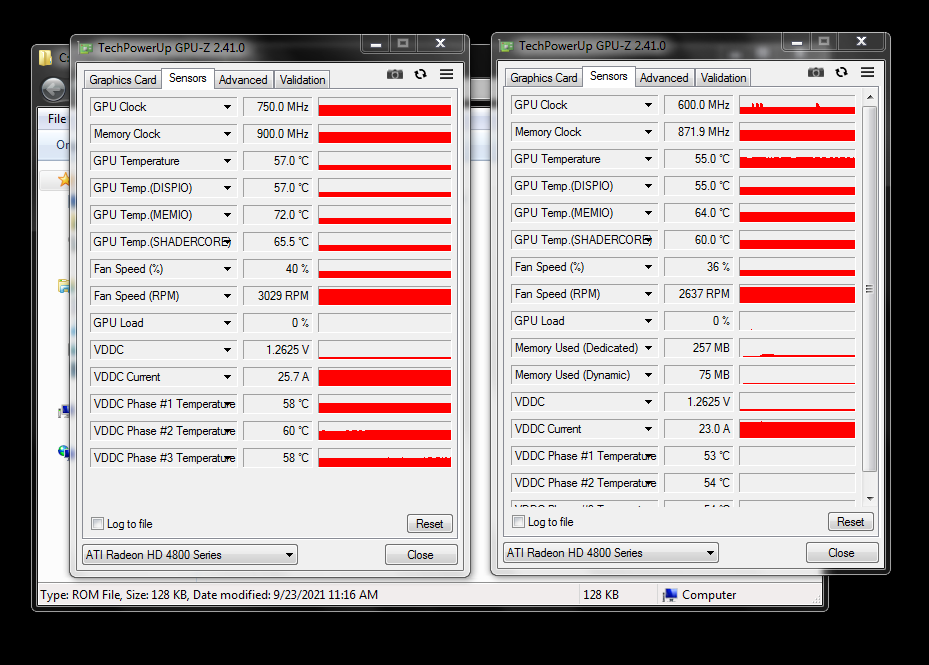The height and width of the screenshot is (665, 929).
Task: Click 1.2625 V VDDC value in right window
Action: point(699,402)
